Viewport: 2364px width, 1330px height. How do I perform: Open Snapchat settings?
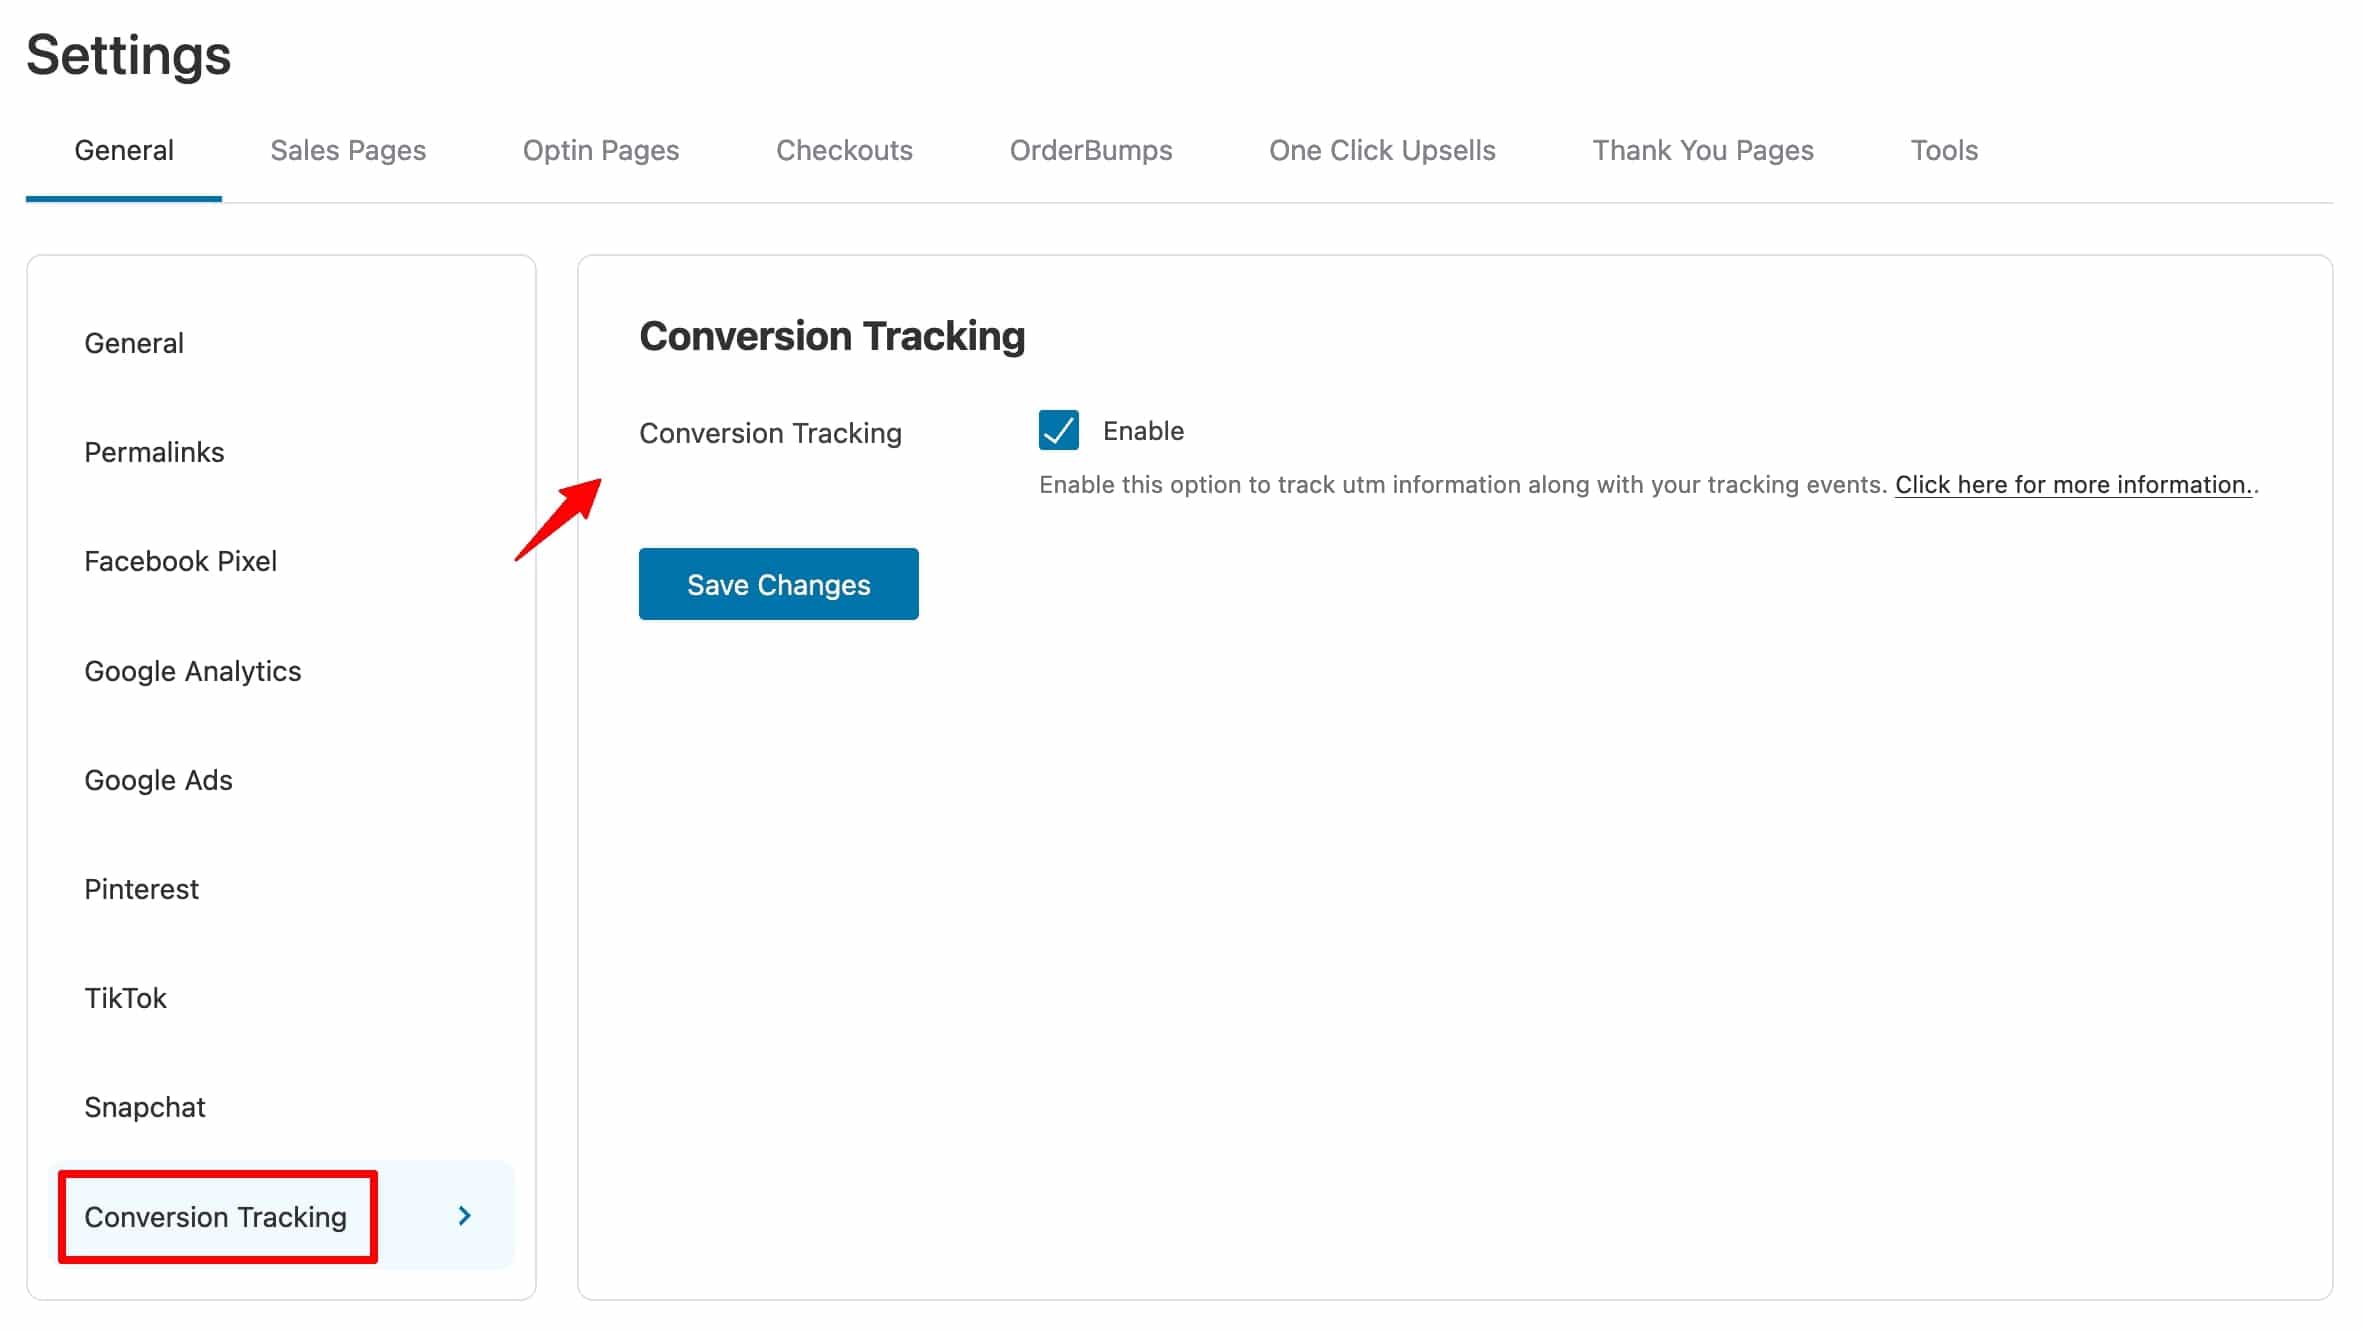(144, 1107)
